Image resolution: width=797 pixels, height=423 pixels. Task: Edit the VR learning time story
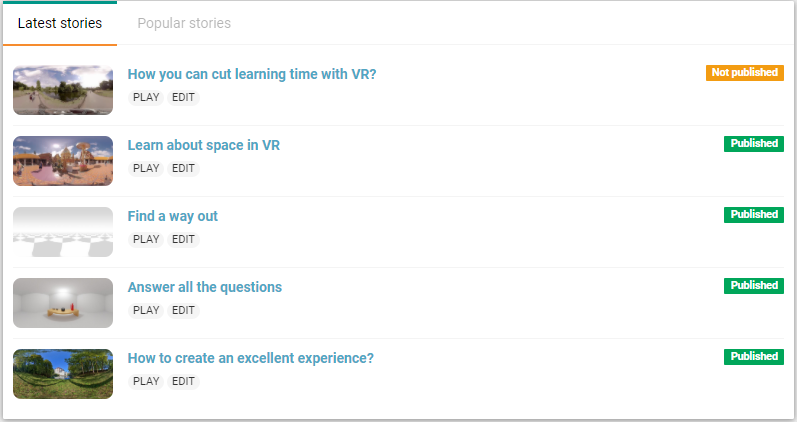tap(183, 98)
